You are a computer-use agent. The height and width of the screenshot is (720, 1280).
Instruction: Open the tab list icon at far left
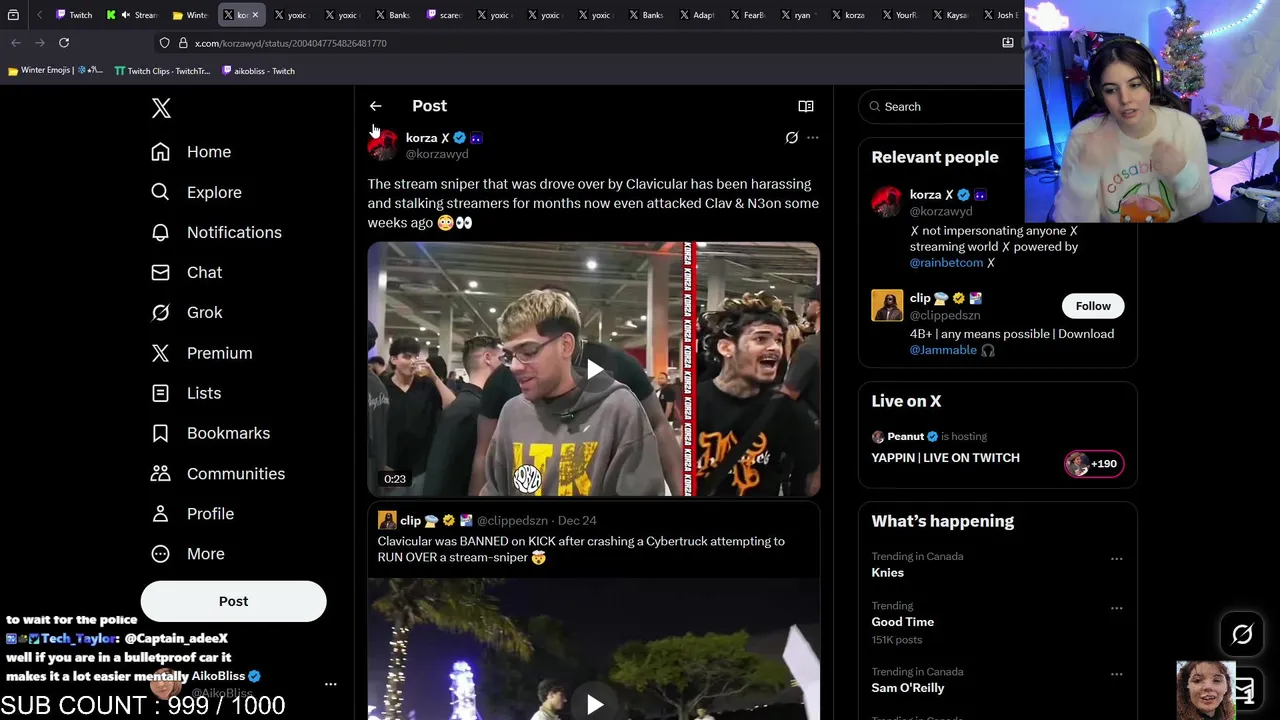click(x=13, y=15)
